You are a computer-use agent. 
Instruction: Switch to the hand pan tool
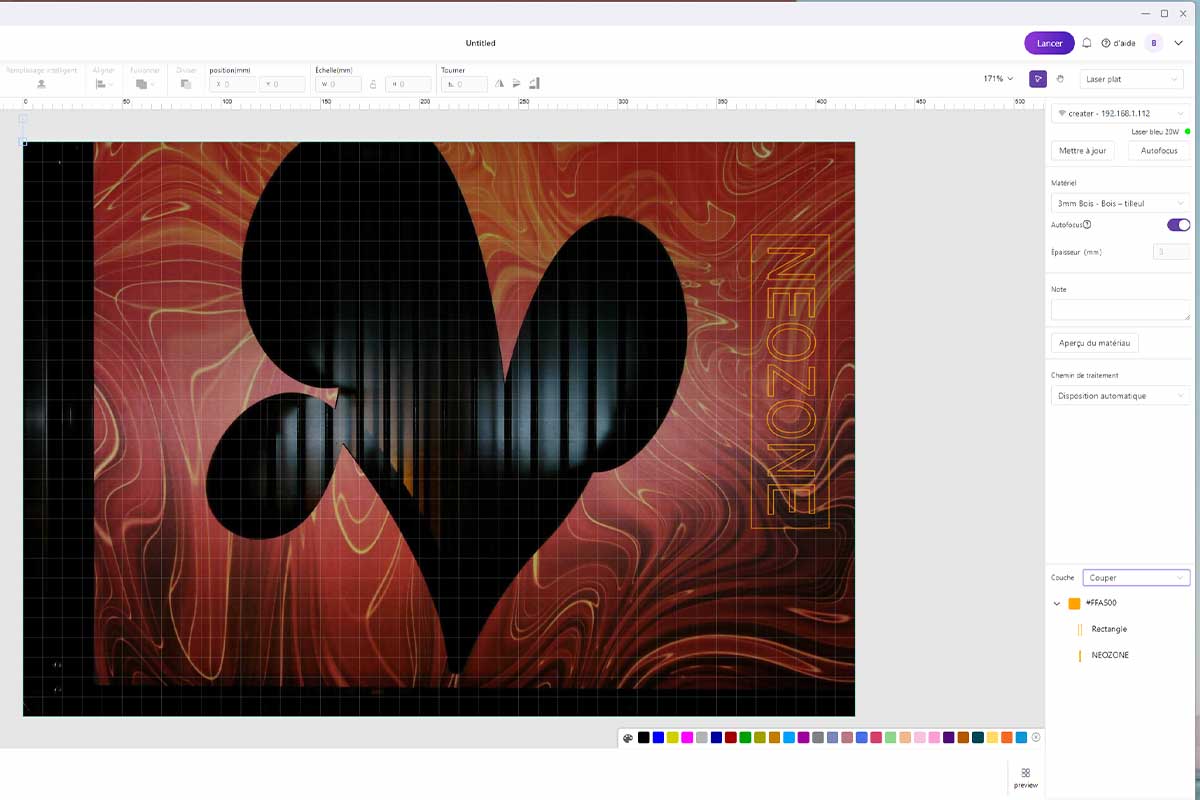tap(1061, 78)
